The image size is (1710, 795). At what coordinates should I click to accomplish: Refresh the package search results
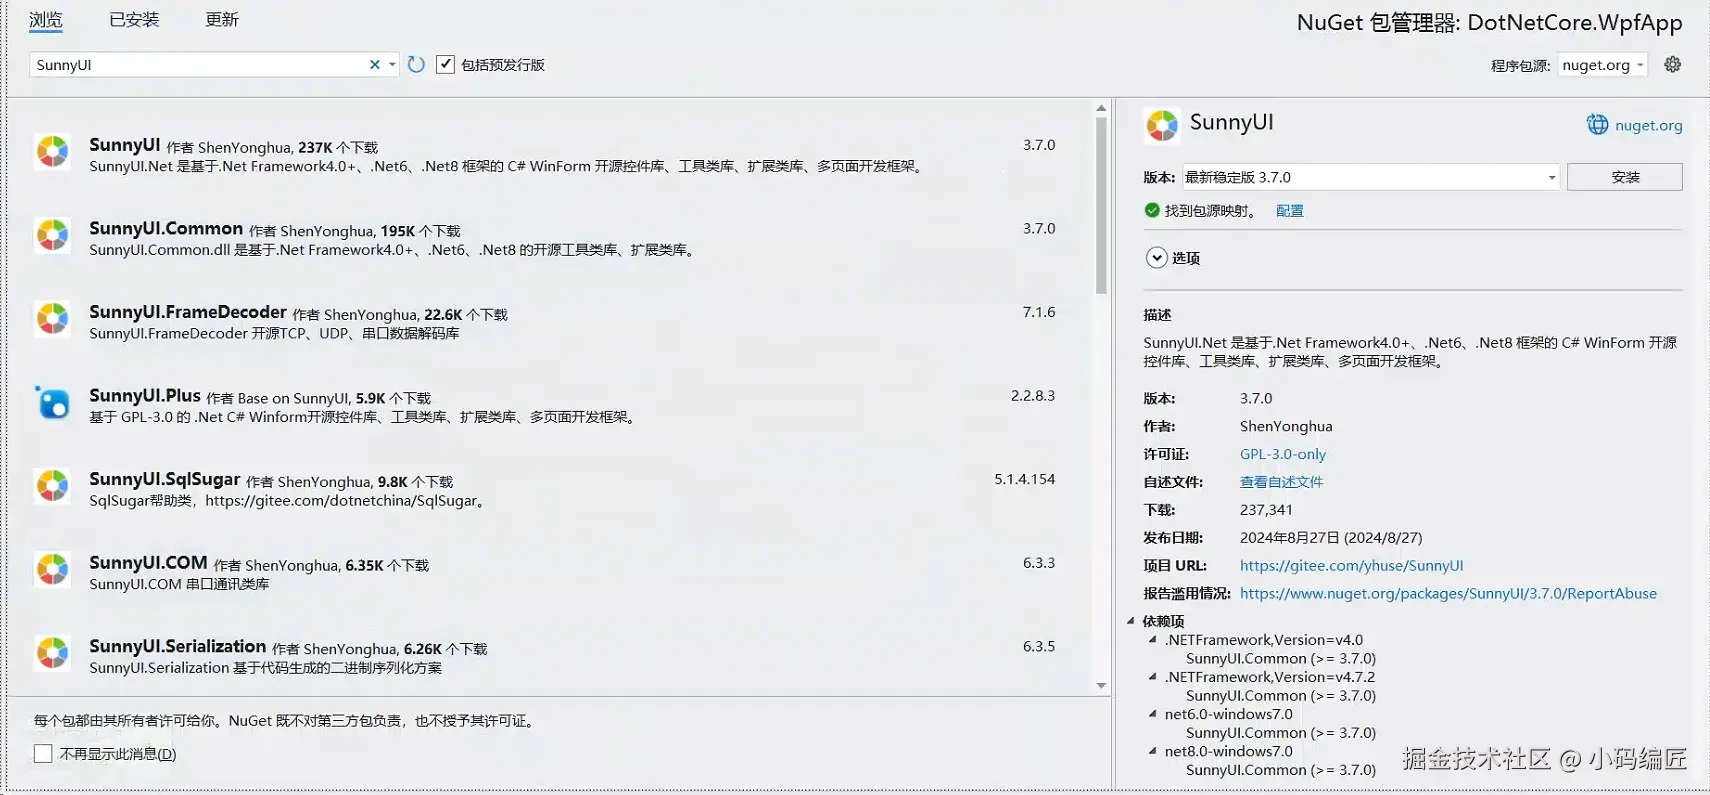416,64
